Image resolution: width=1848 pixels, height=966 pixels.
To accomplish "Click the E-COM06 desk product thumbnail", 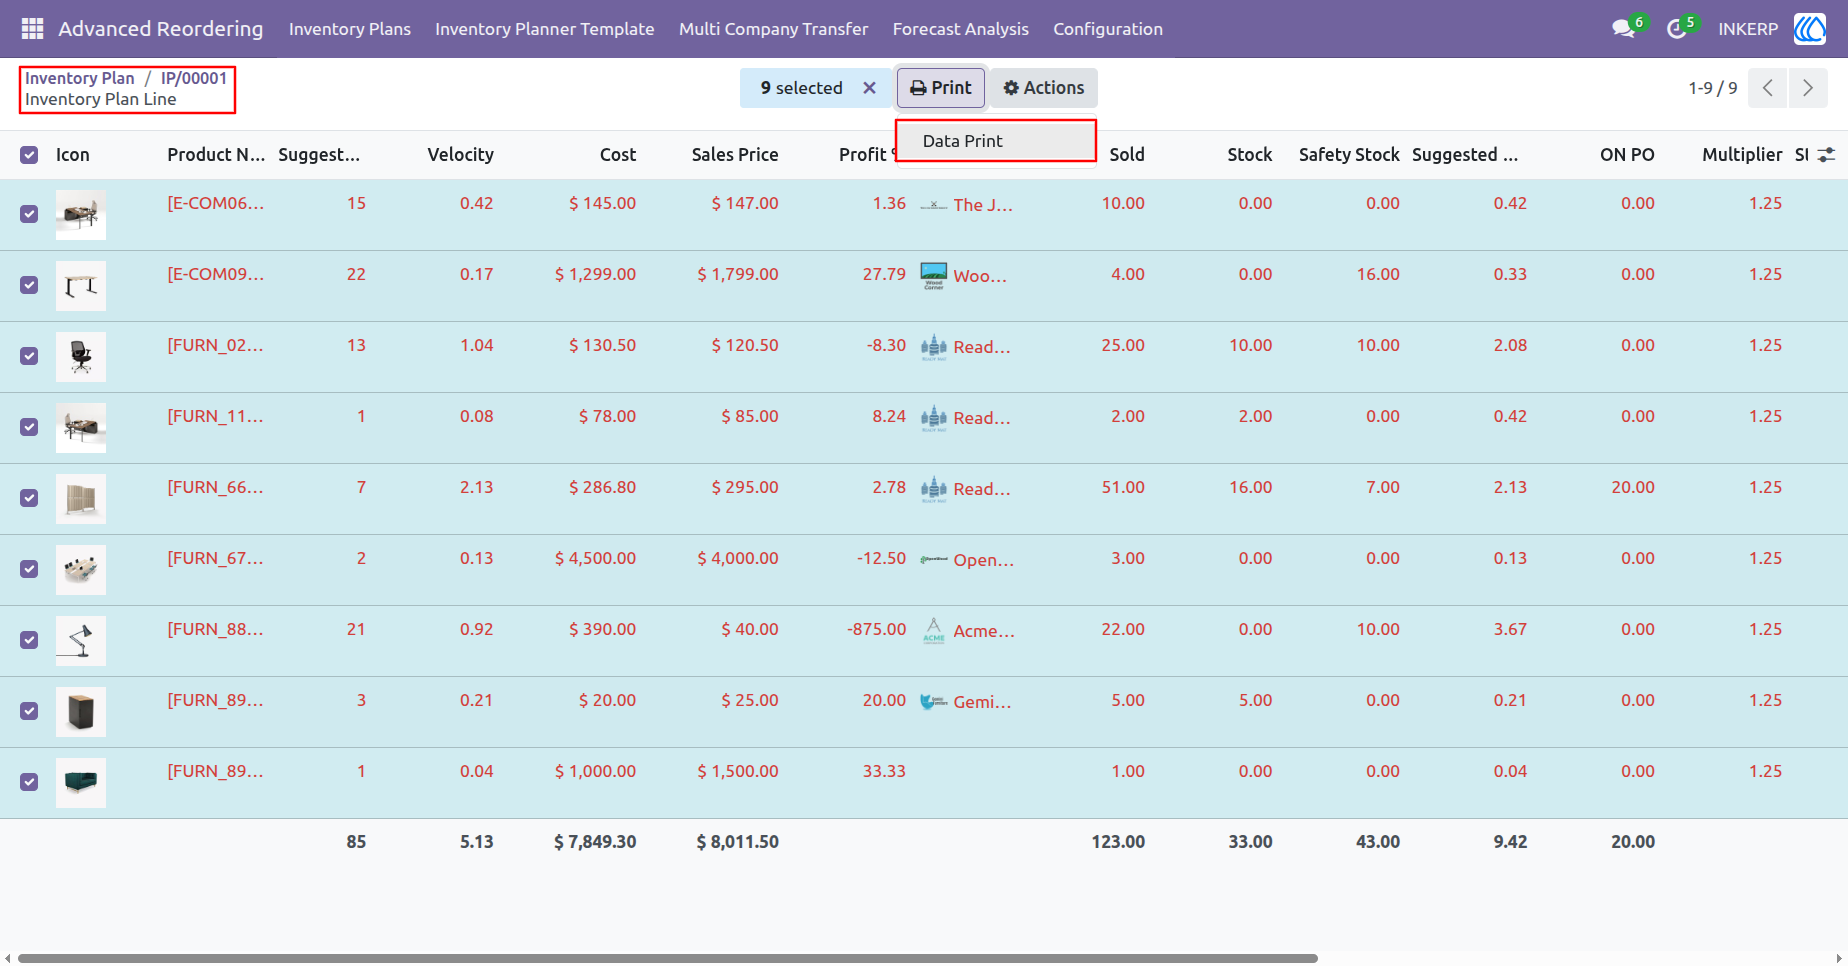I will [81, 215].
